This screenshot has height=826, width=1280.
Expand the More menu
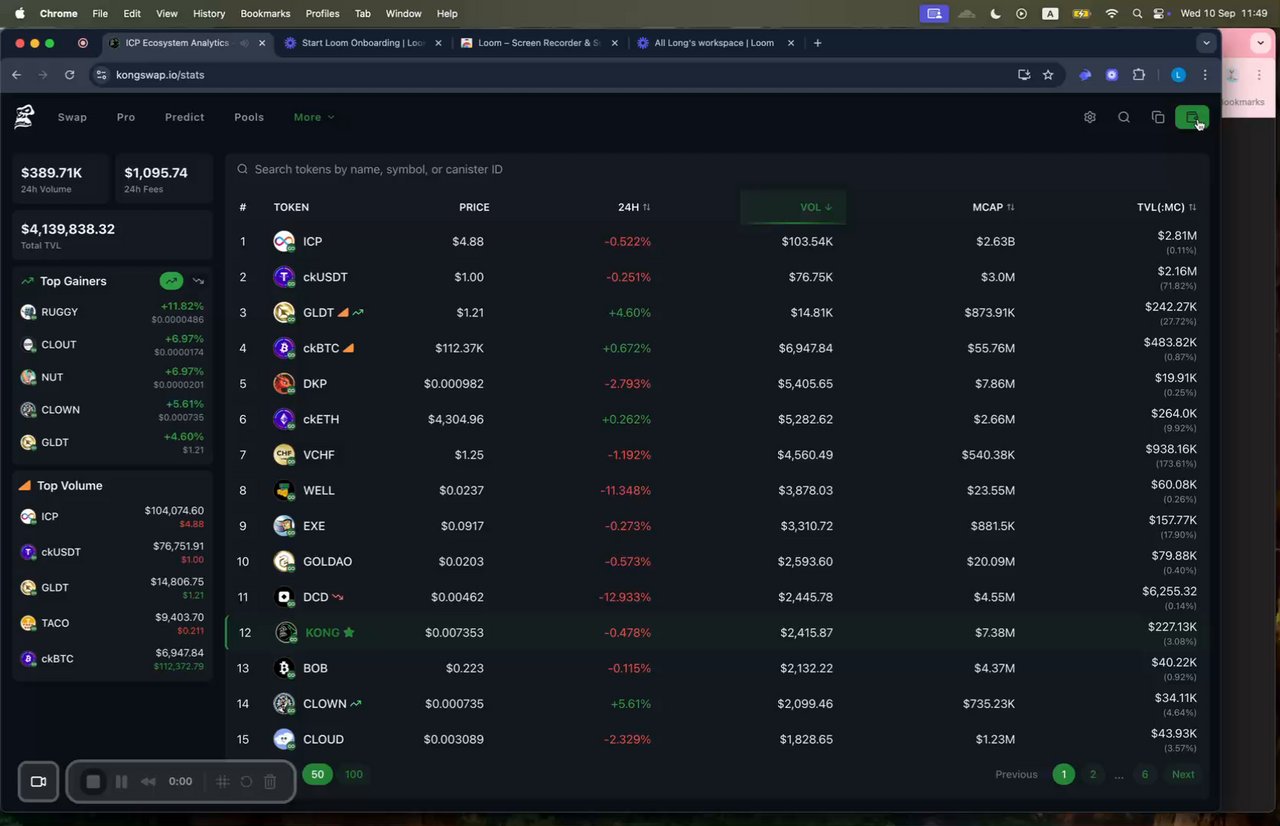314,117
